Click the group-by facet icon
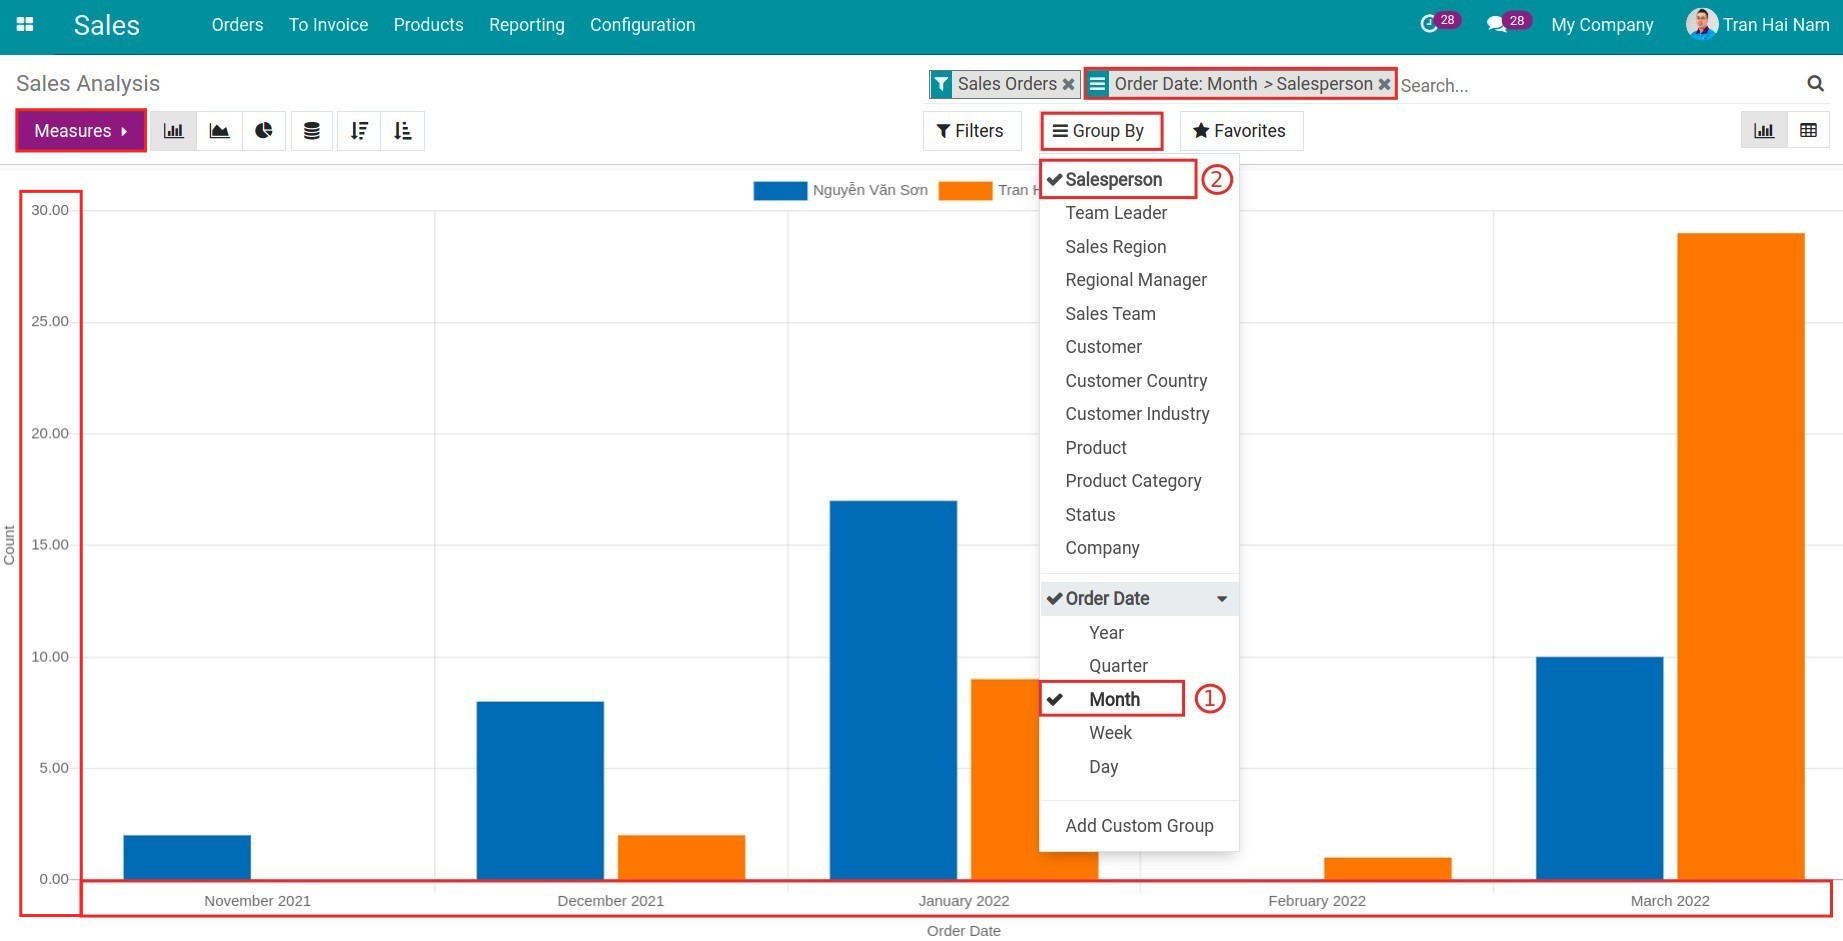Viewport: 1843px width, 941px height. [x=1097, y=84]
